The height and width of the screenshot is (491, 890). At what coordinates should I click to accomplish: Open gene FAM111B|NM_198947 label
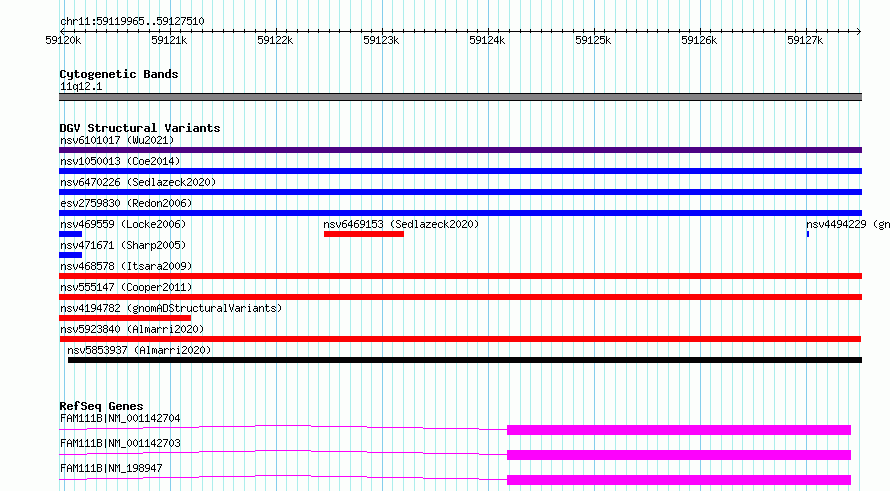click(x=111, y=468)
